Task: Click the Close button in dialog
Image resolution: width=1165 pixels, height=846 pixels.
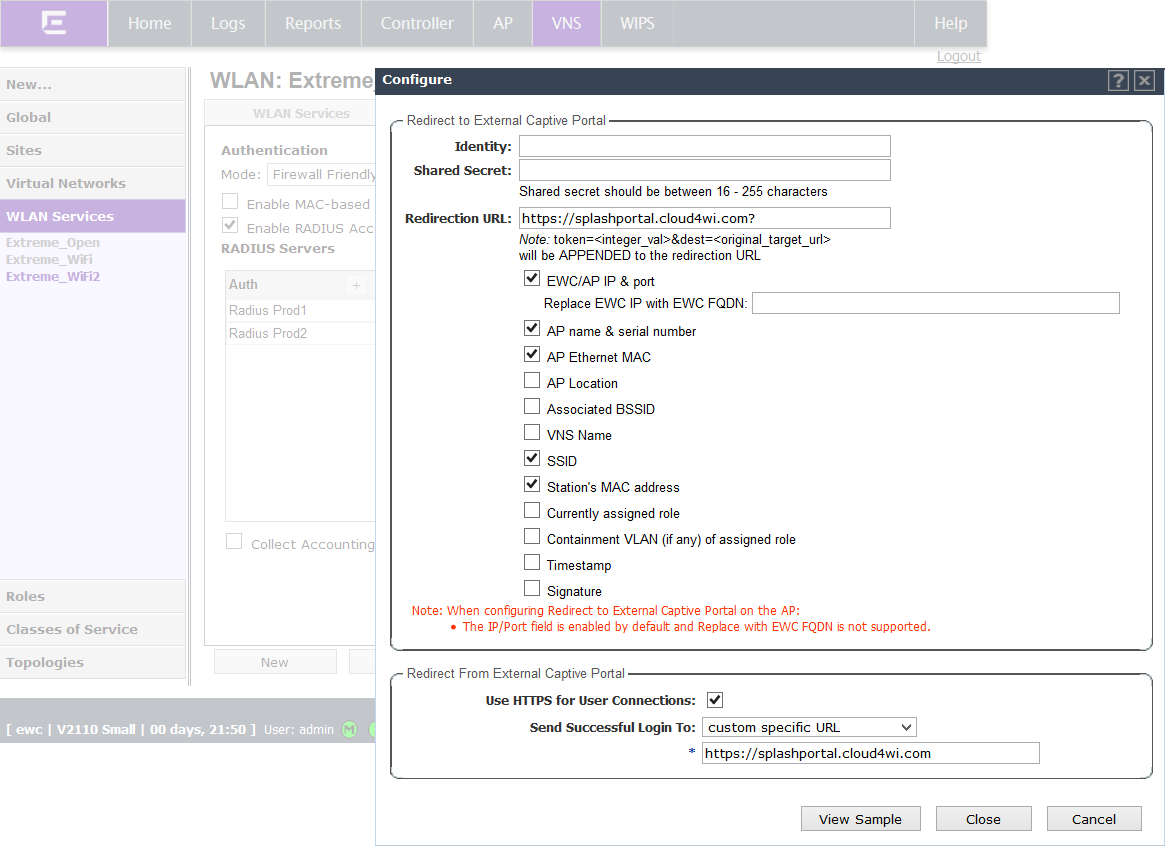Action: click(983, 819)
